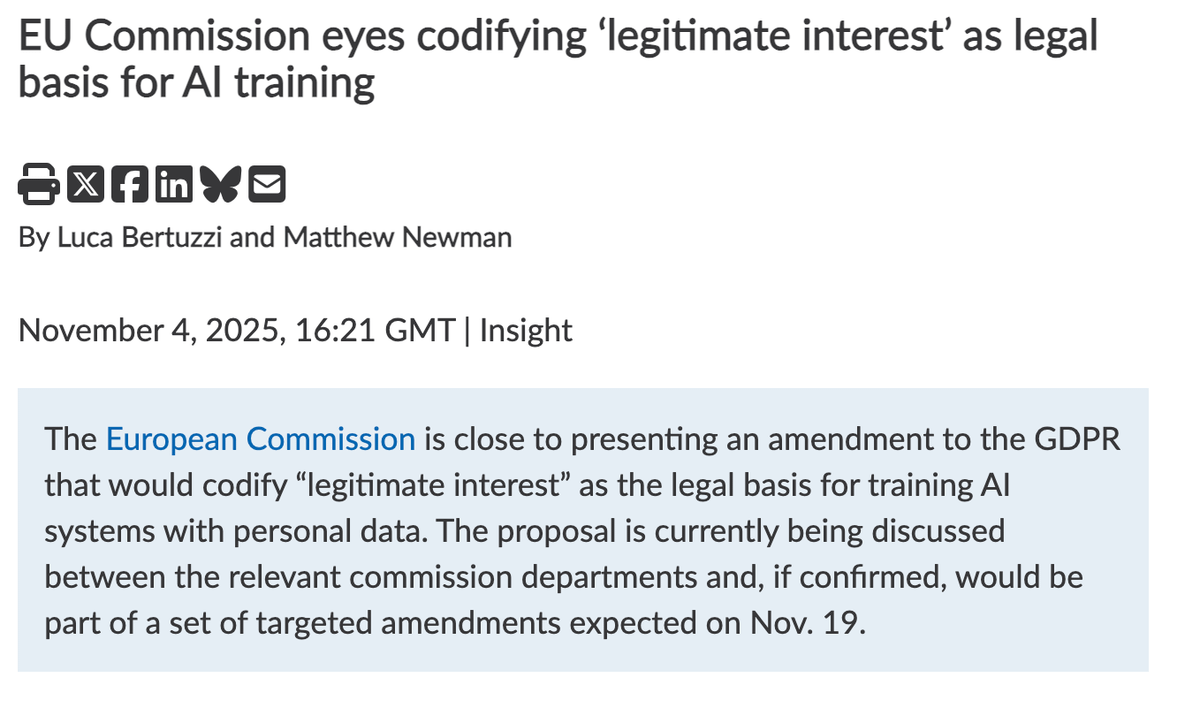1200x702 pixels.
Task: Share the article on Facebook
Action: 132,184
